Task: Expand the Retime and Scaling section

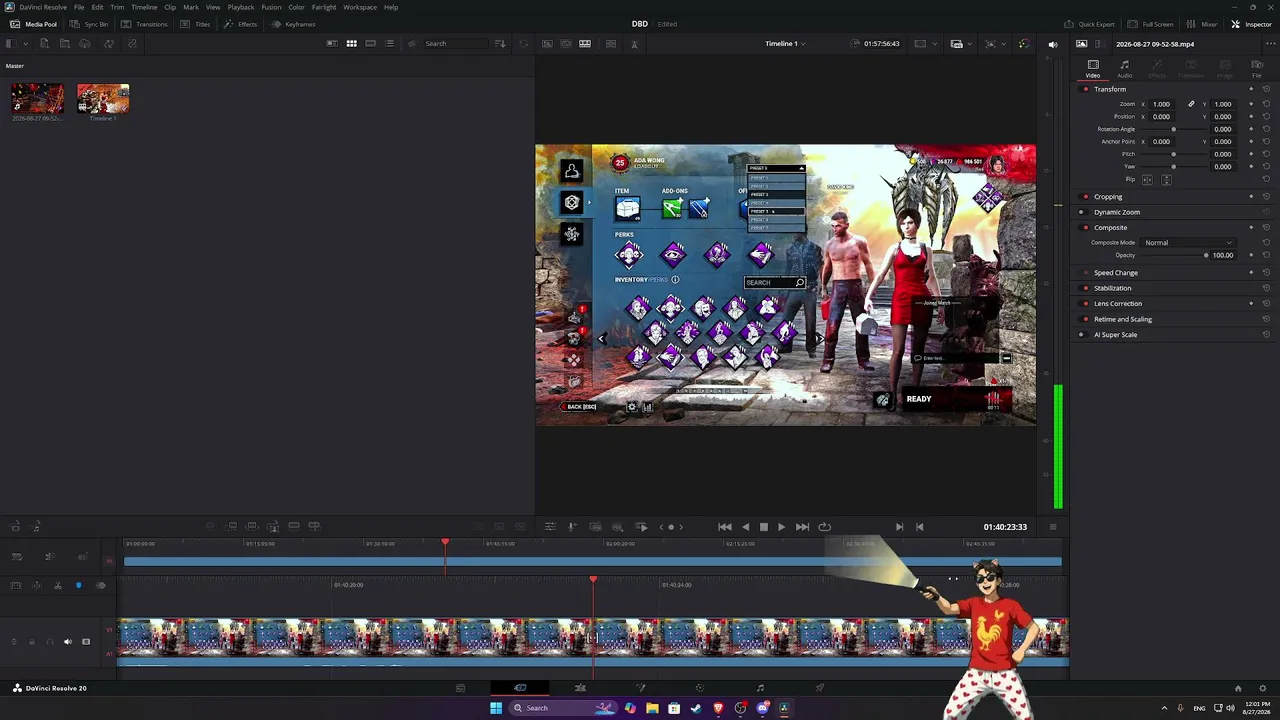Action: click(x=1123, y=319)
